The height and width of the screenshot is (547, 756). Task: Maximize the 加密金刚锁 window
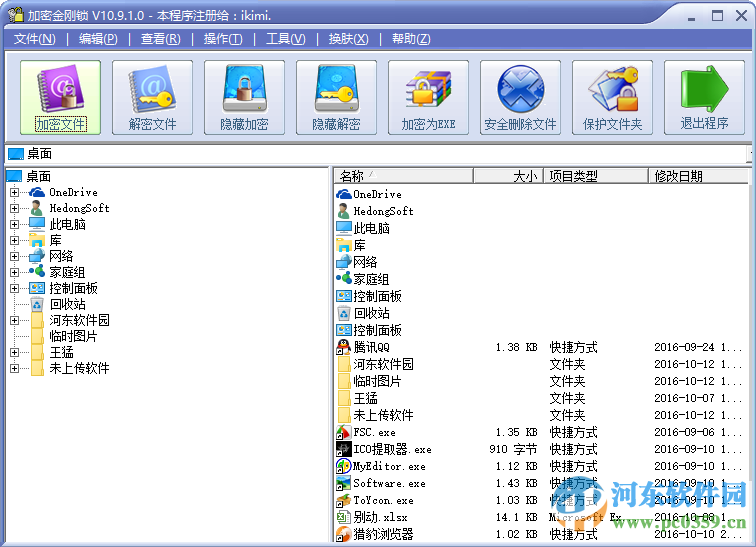pos(717,15)
